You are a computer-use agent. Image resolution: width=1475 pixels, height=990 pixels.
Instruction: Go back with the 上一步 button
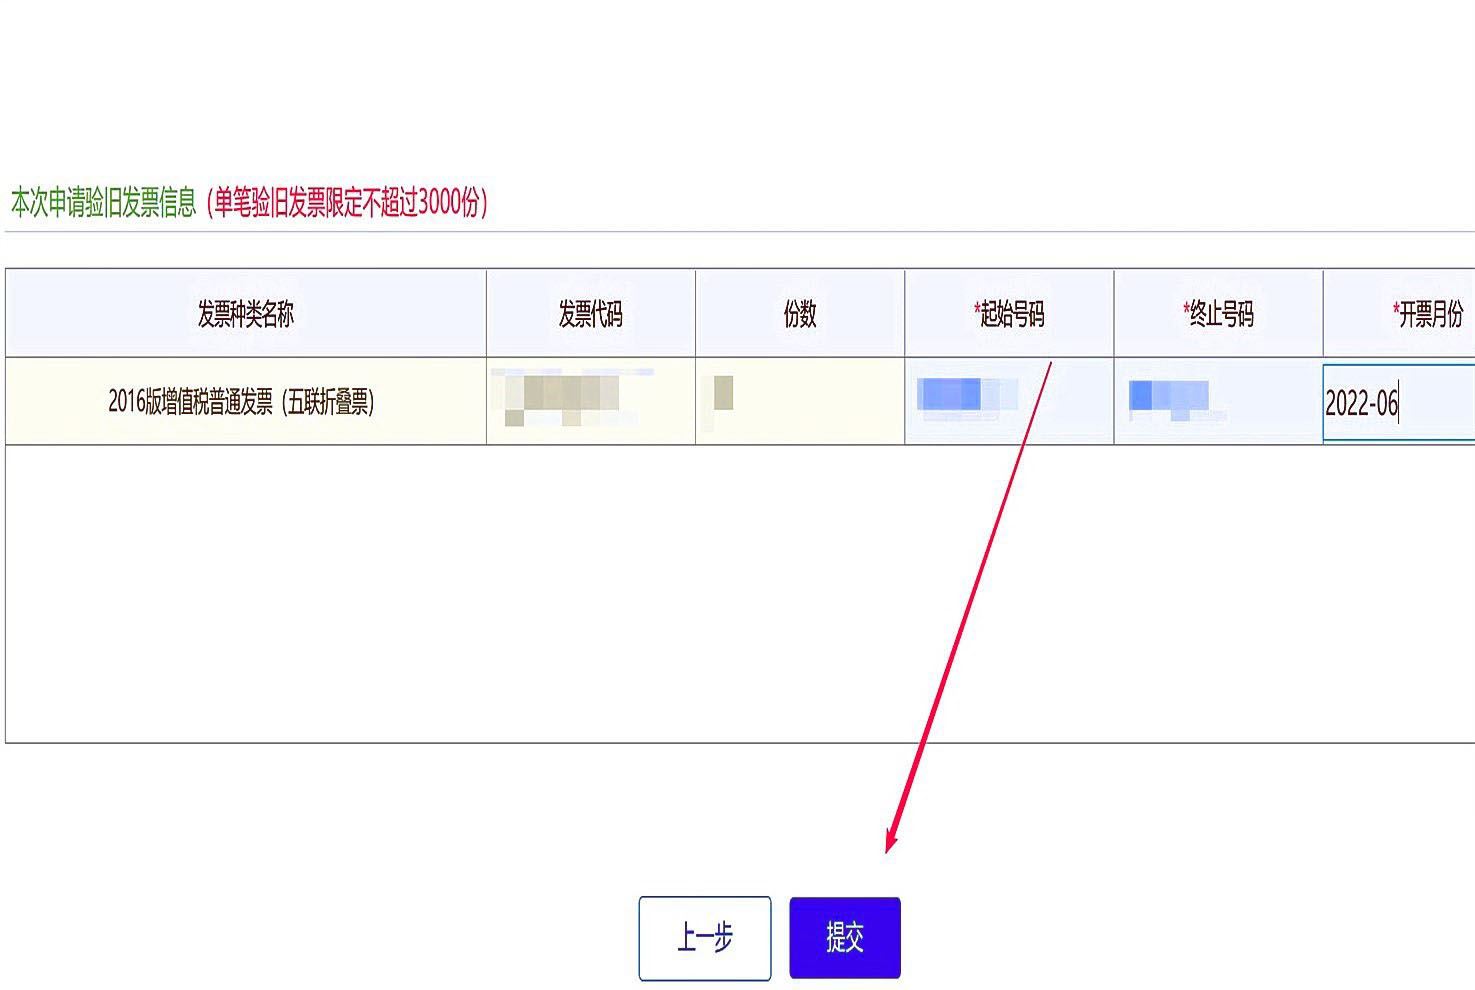pyautogui.click(x=705, y=938)
